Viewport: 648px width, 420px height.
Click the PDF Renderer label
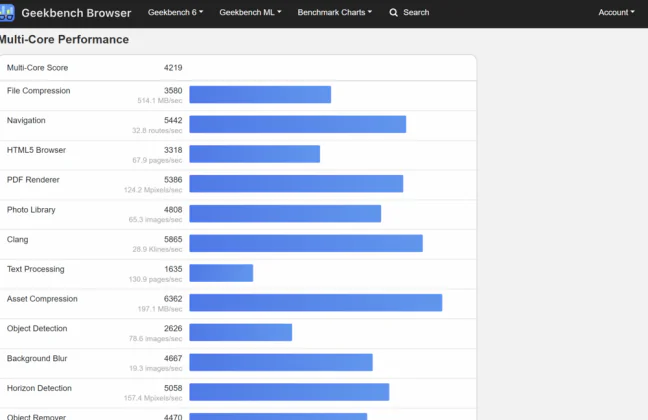coord(33,180)
